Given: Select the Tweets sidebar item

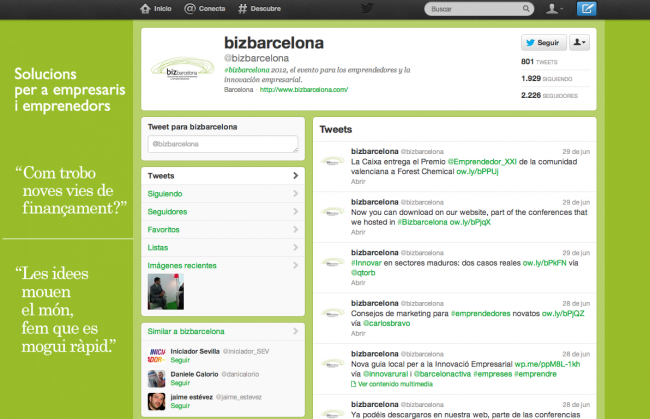Looking at the screenshot, I should pos(223,176).
